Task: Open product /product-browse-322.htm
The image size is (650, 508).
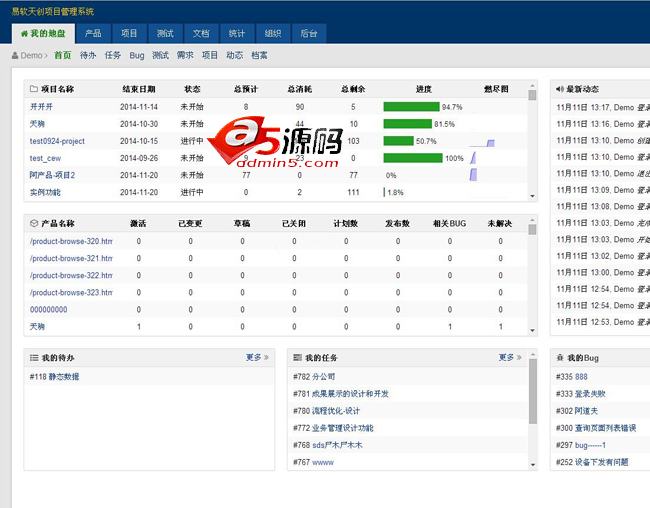Action: point(71,275)
